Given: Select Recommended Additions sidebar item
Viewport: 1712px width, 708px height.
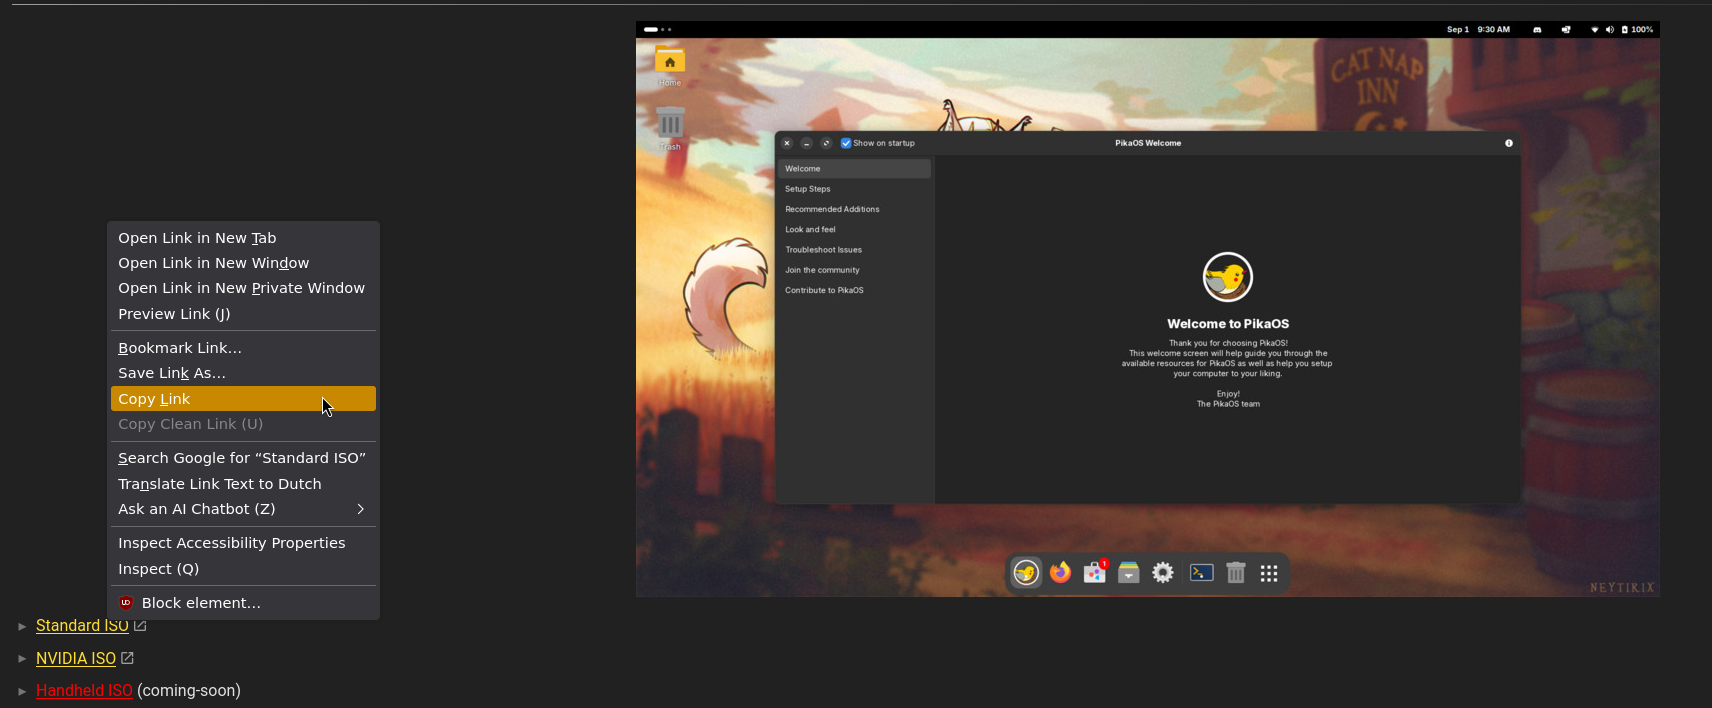Looking at the screenshot, I should tap(855, 209).
